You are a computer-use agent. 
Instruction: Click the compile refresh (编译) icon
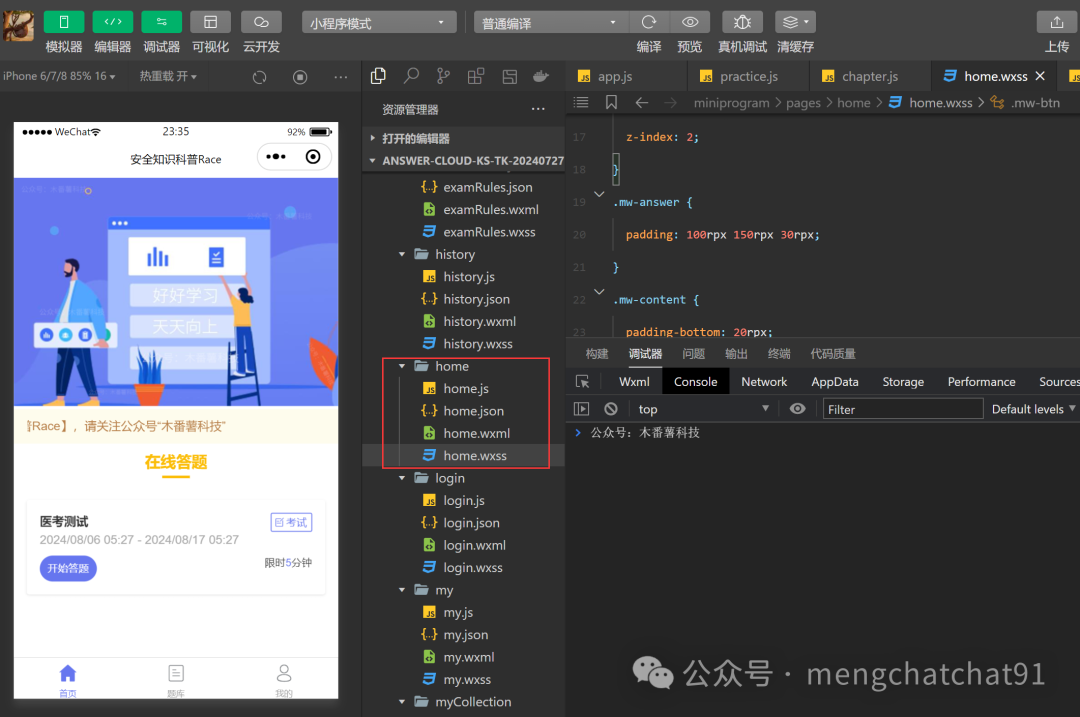tap(649, 22)
